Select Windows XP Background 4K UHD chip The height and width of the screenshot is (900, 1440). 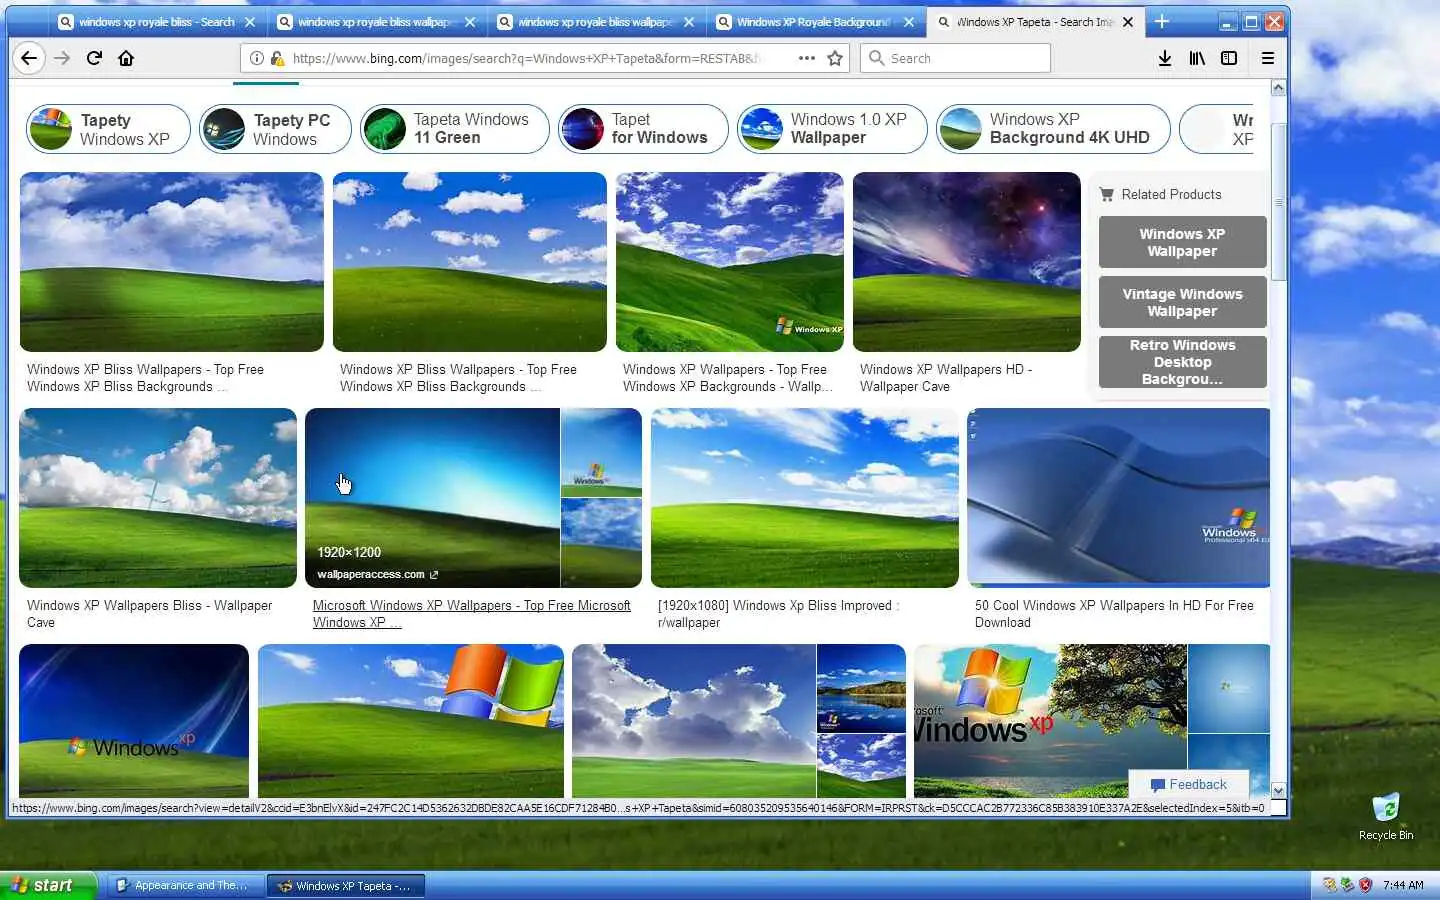[x=1053, y=129]
